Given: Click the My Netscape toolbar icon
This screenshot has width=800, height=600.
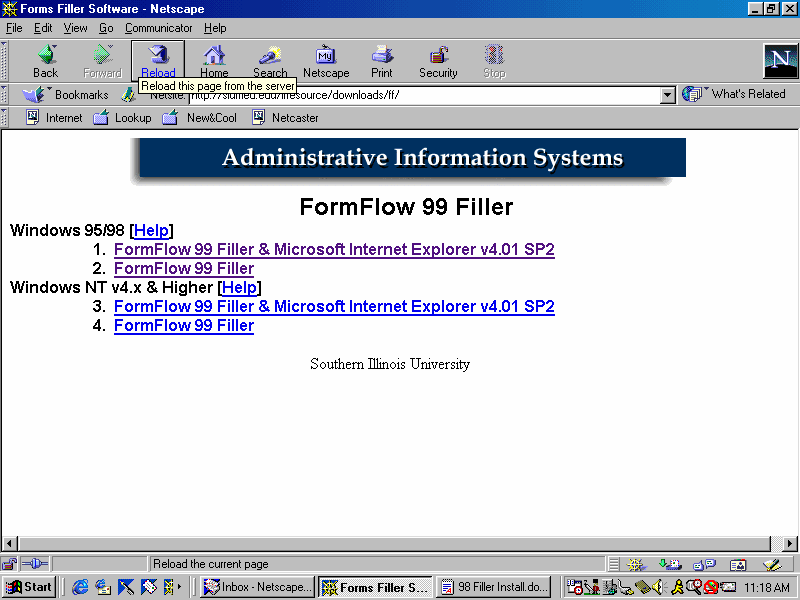Looking at the screenshot, I should [326, 61].
